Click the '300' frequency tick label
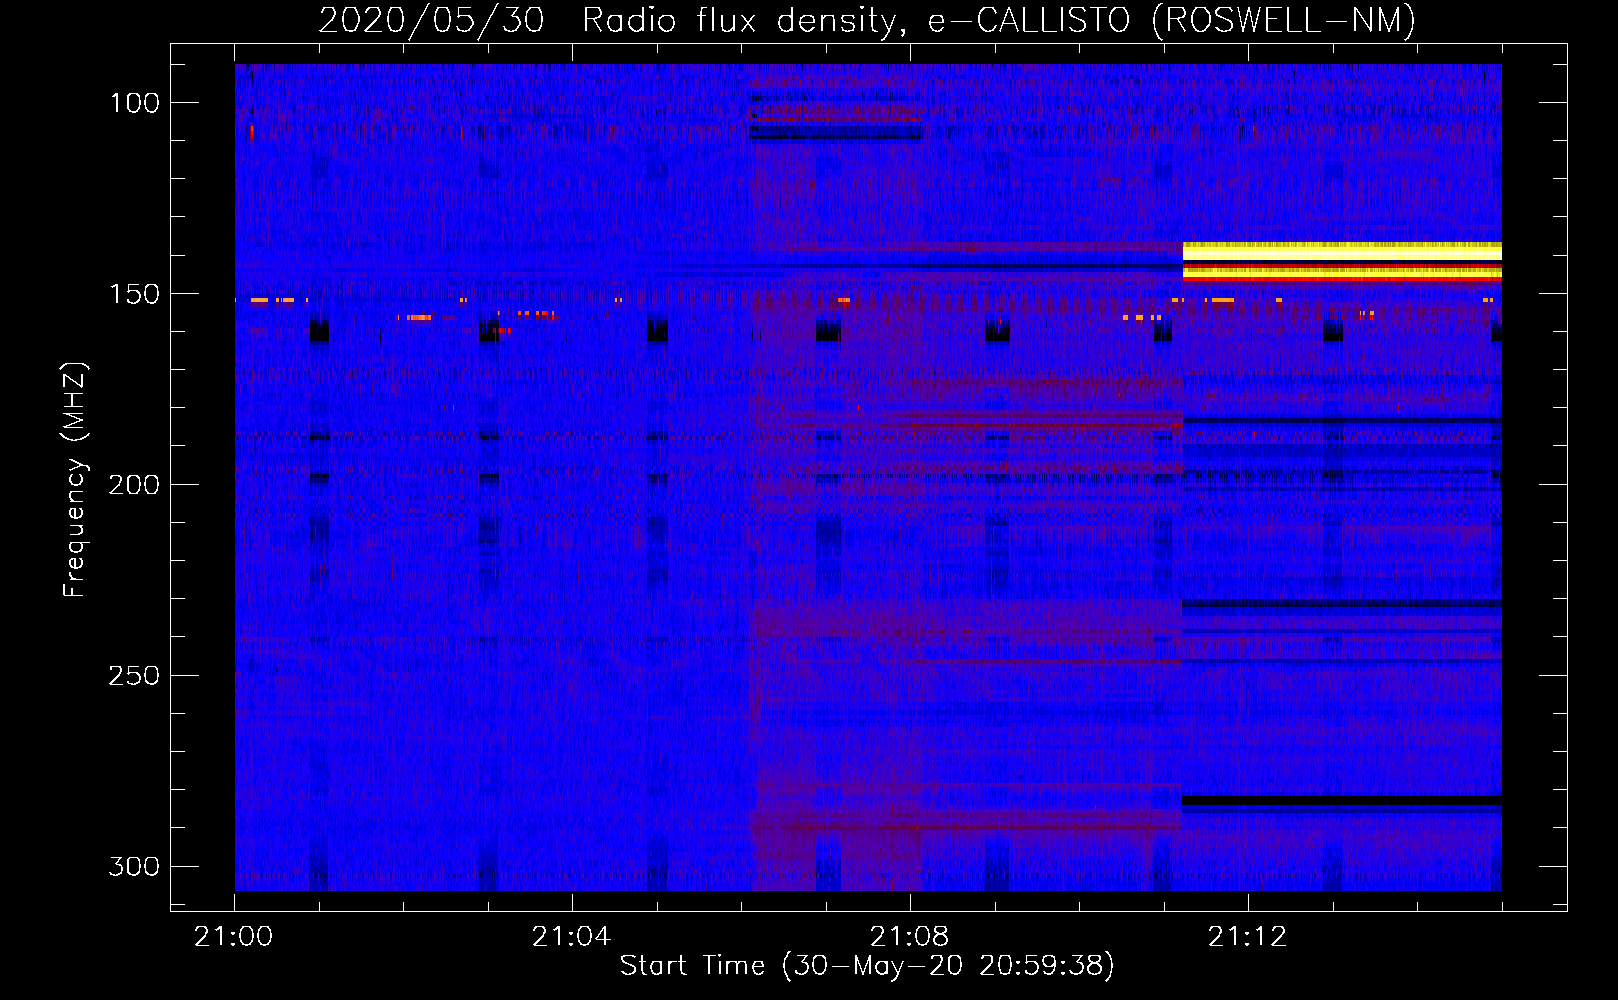This screenshot has height=1000, width=1618. coord(135,866)
